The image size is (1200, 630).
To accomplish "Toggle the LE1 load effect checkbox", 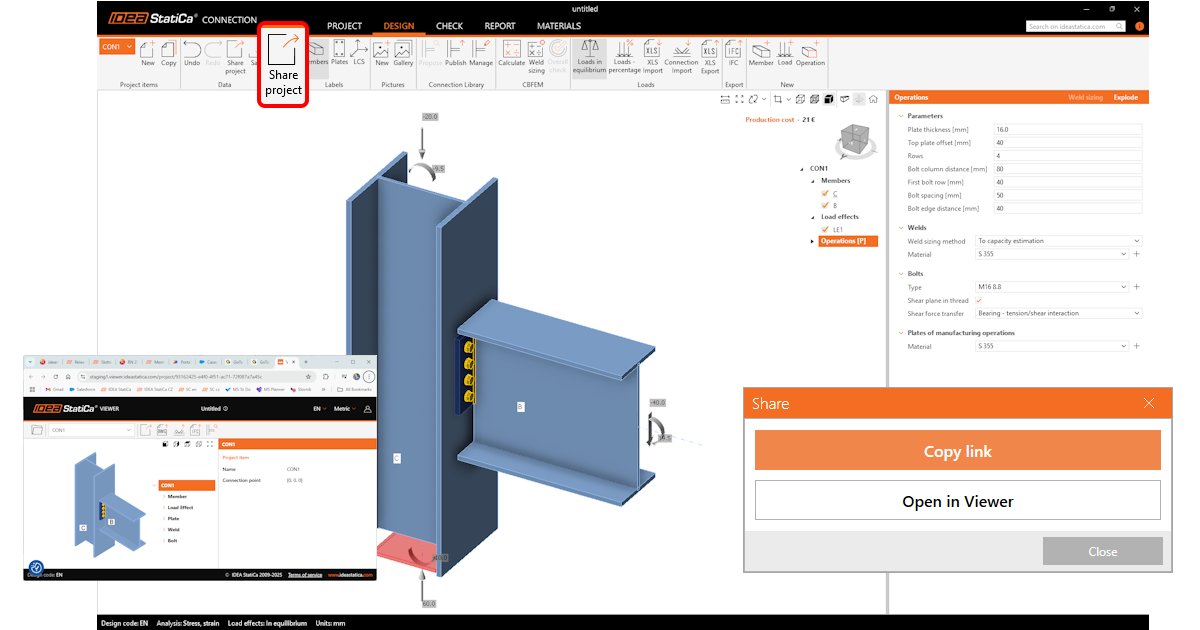I will 825,229.
